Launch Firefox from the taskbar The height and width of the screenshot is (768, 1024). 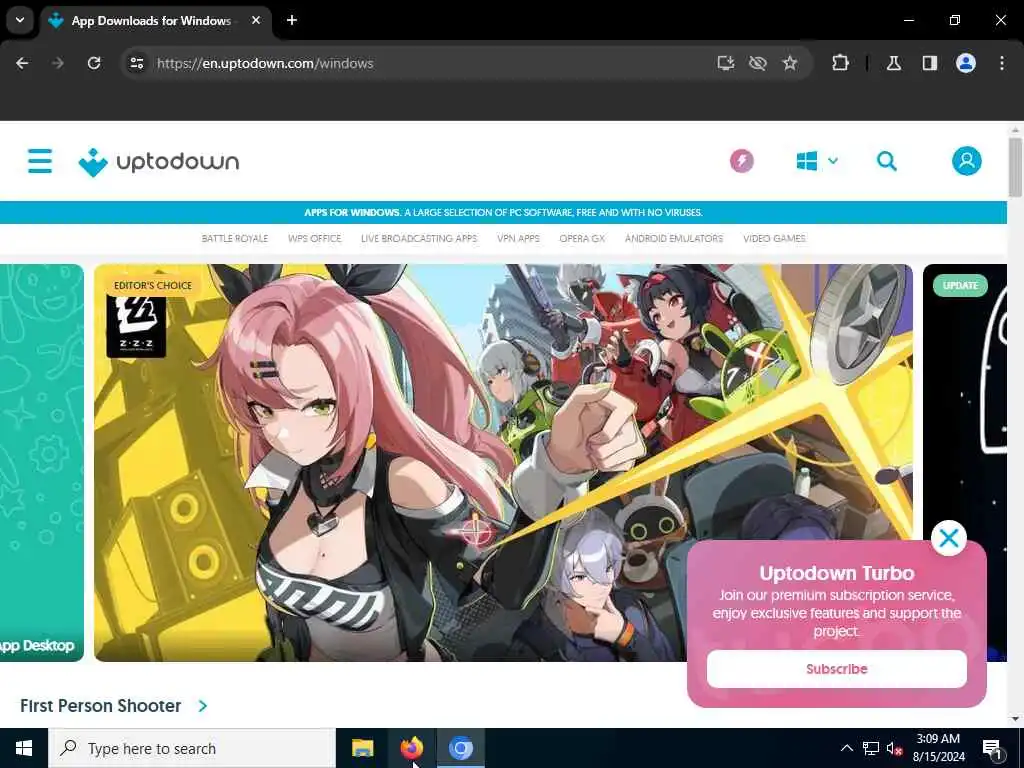tap(411, 748)
